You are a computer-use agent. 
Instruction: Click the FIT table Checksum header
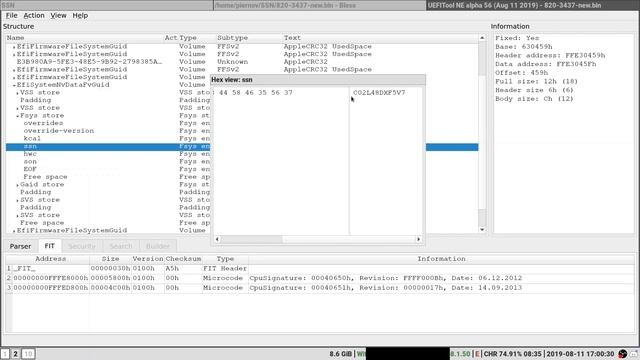[184, 259]
